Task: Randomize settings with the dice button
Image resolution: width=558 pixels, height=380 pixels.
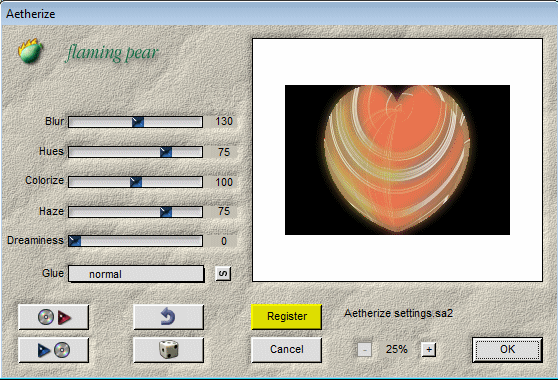Action: point(168,350)
